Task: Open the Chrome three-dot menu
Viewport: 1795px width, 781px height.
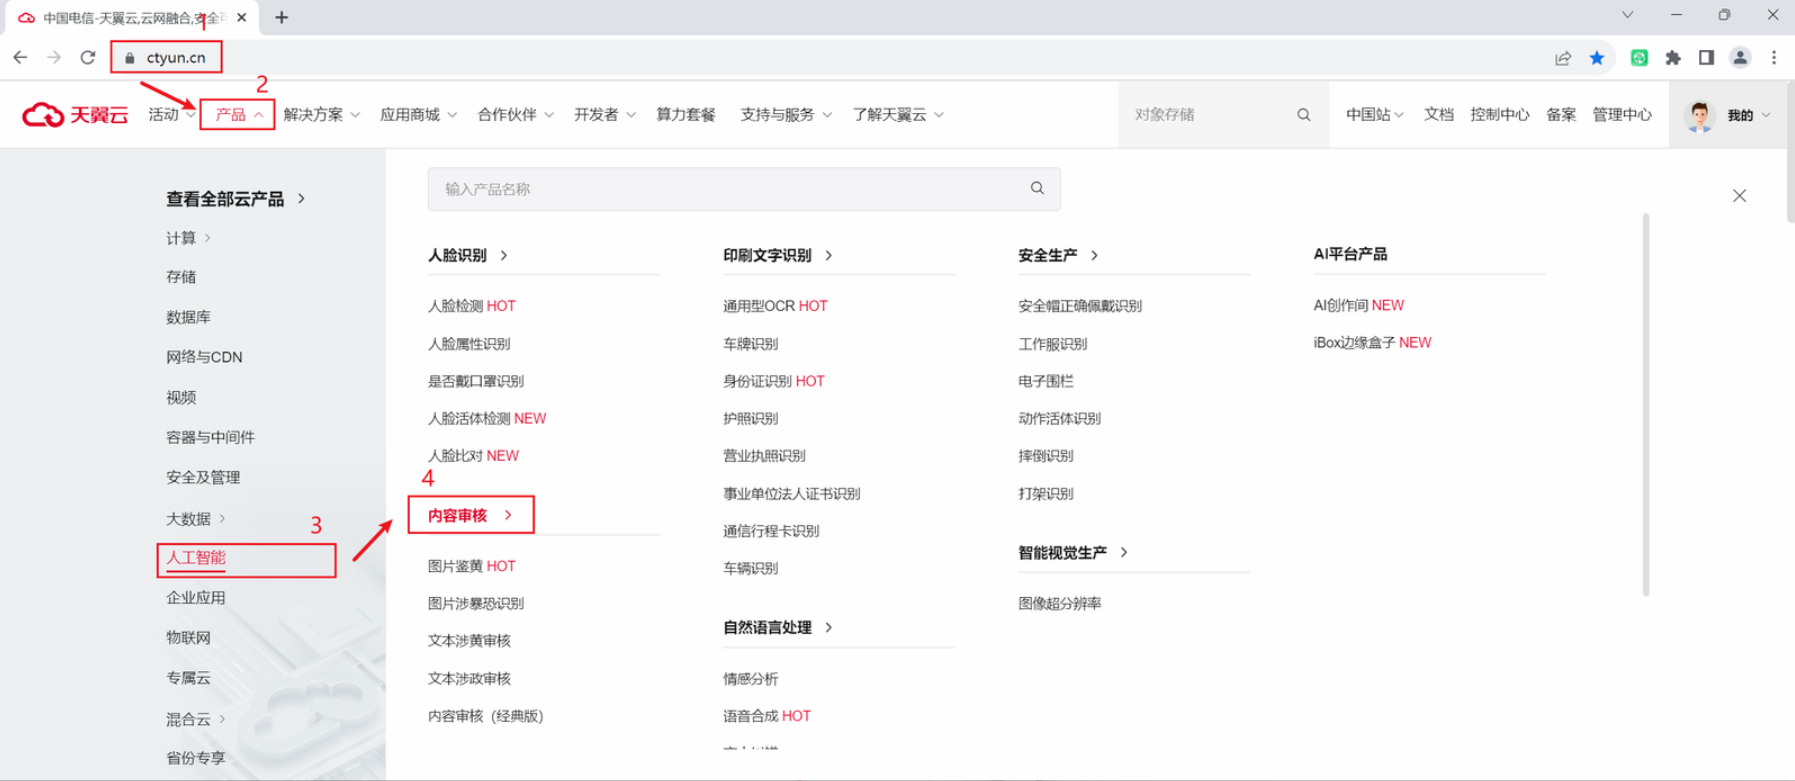Action: pos(1774,58)
